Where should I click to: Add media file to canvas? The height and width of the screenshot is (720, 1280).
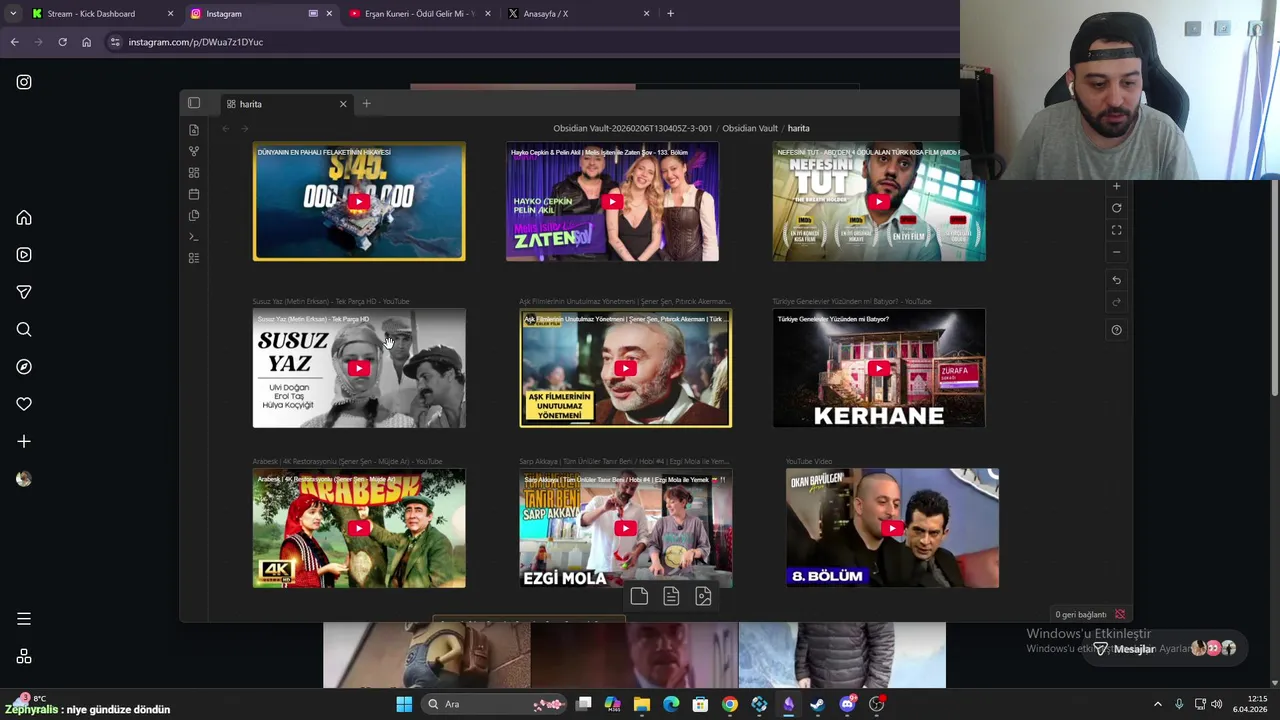point(703,597)
